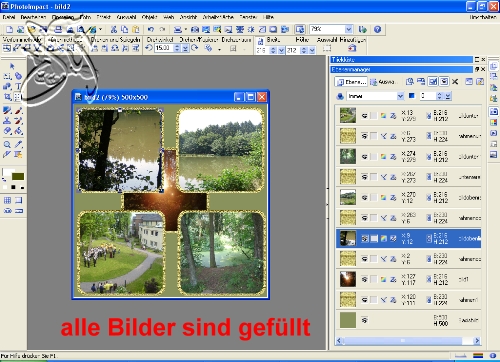Toggle eye of base background layer
The height and width of the screenshot is (362, 500).
pyautogui.click(x=365, y=320)
